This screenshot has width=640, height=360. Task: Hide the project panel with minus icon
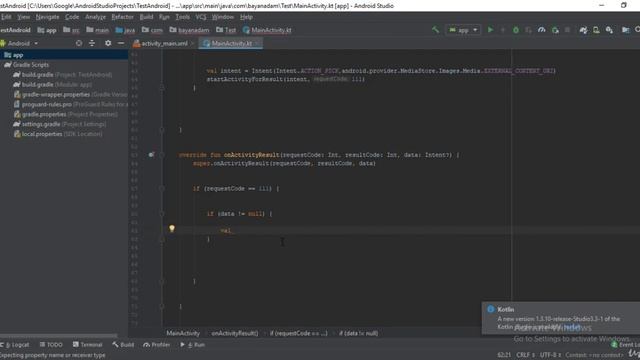(121, 43)
